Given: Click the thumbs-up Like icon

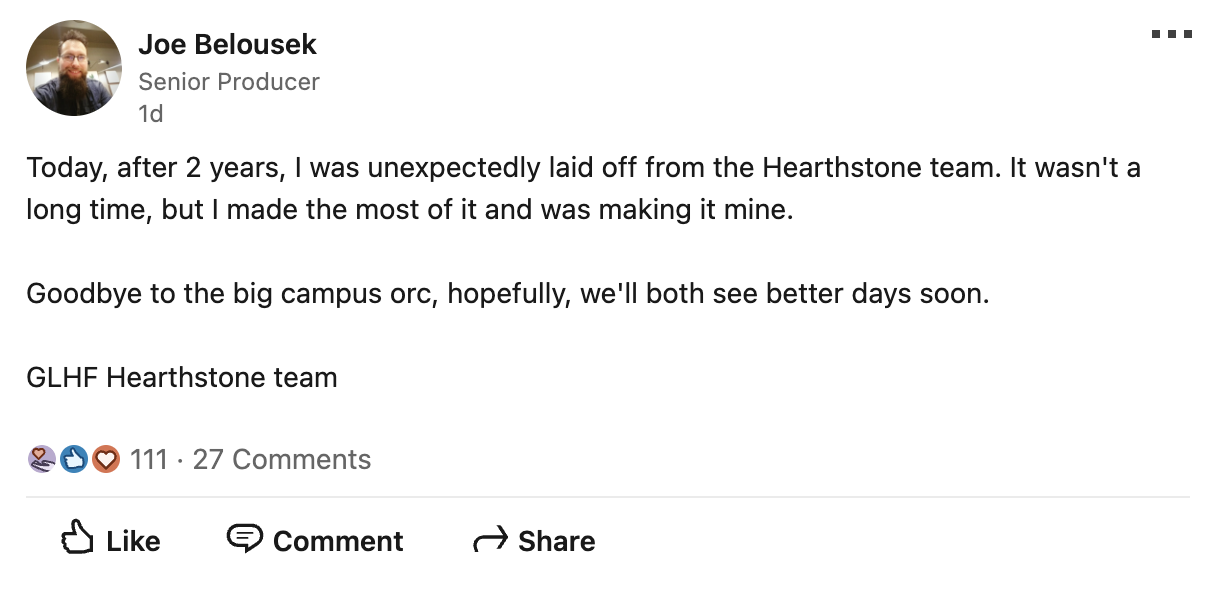Looking at the screenshot, I should click(80, 539).
